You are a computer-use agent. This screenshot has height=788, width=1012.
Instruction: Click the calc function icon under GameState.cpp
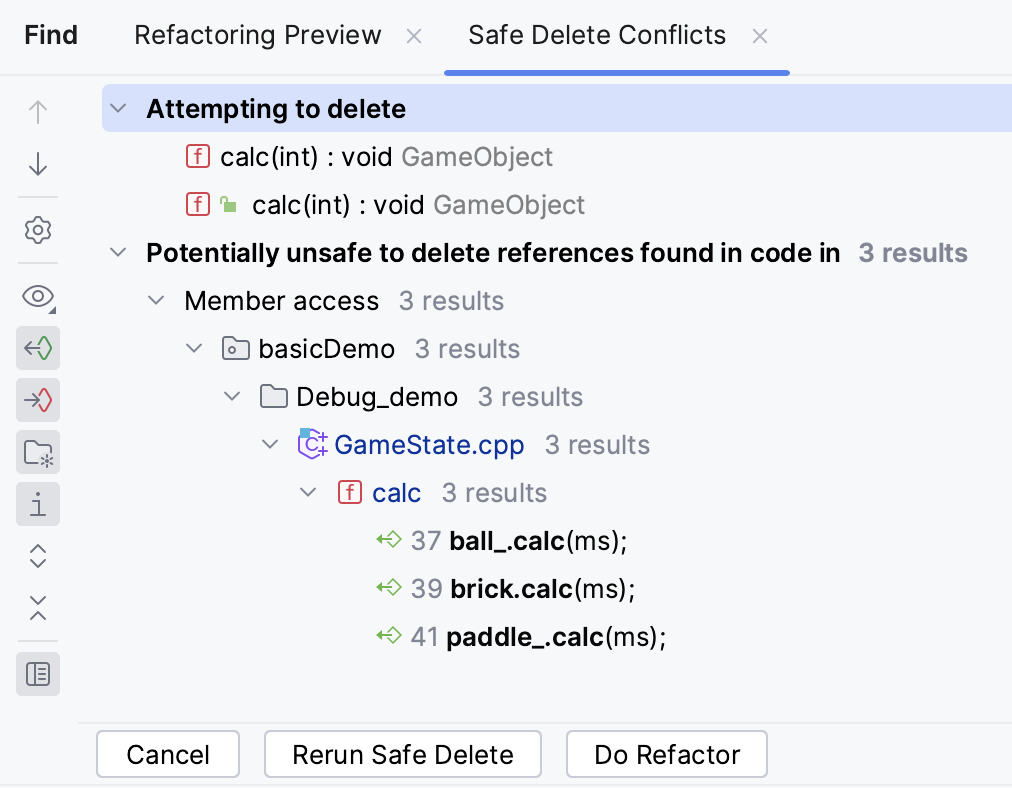[x=350, y=492]
